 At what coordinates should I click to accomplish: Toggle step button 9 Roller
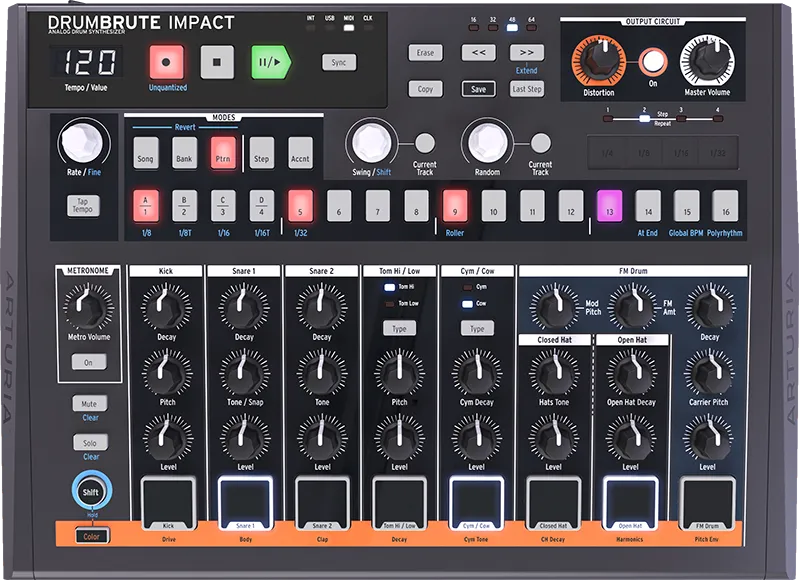click(x=455, y=206)
